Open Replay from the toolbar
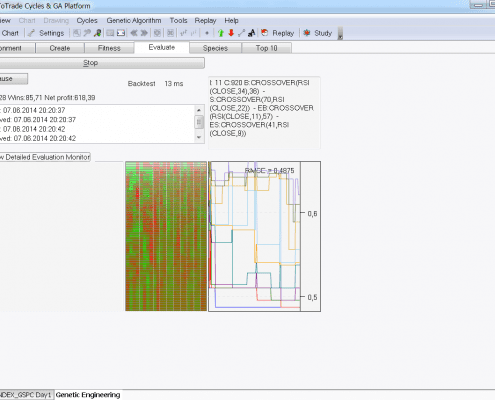Image resolution: width=495 pixels, height=400 pixels. point(277,33)
